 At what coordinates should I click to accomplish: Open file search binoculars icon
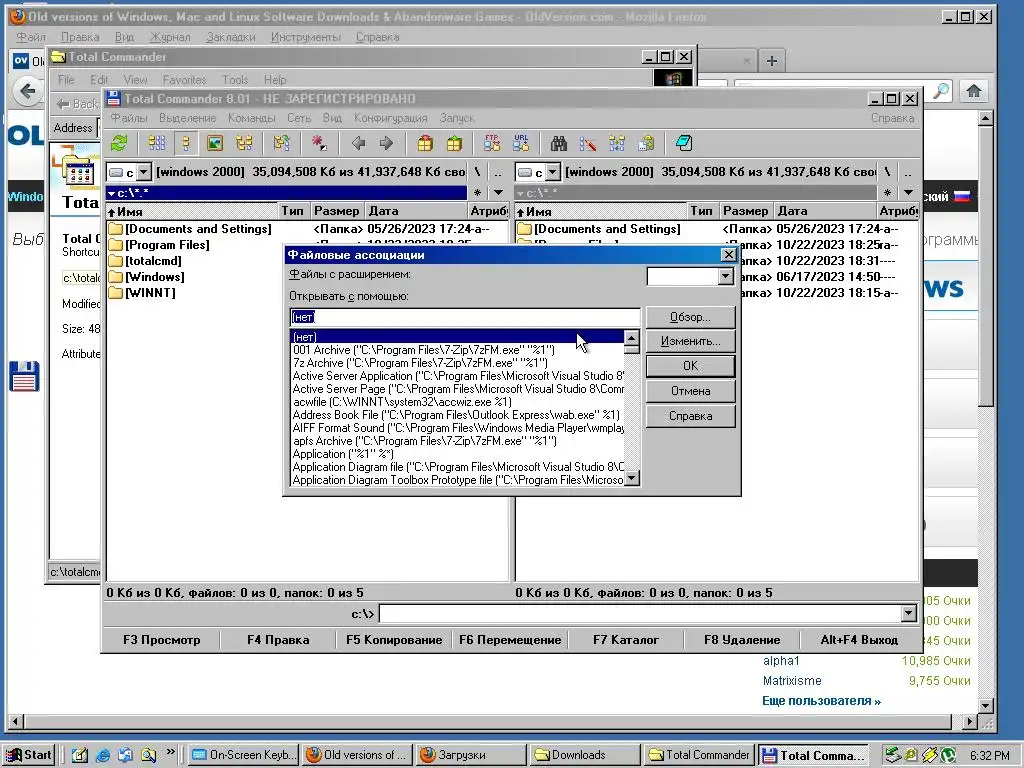point(558,143)
